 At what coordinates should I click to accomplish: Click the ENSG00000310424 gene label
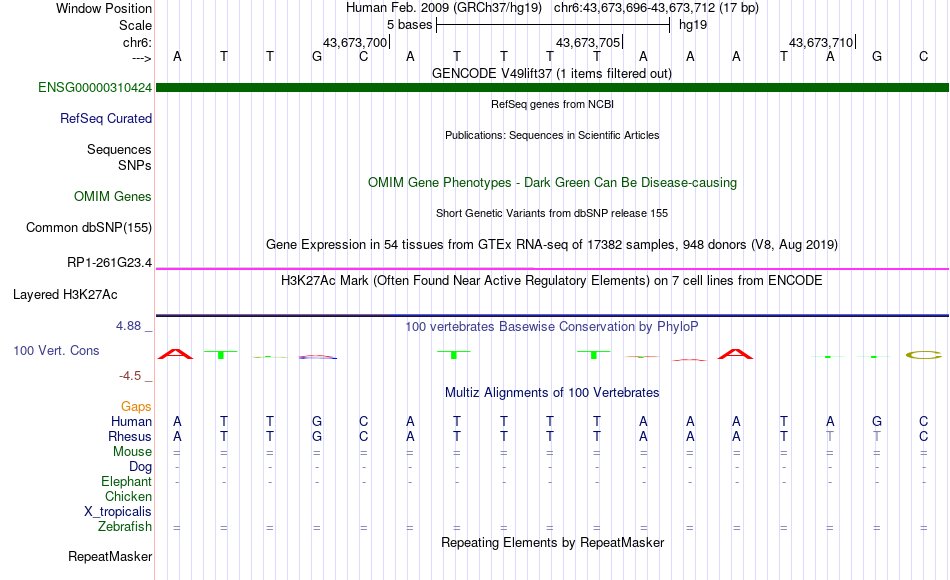(95, 87)
